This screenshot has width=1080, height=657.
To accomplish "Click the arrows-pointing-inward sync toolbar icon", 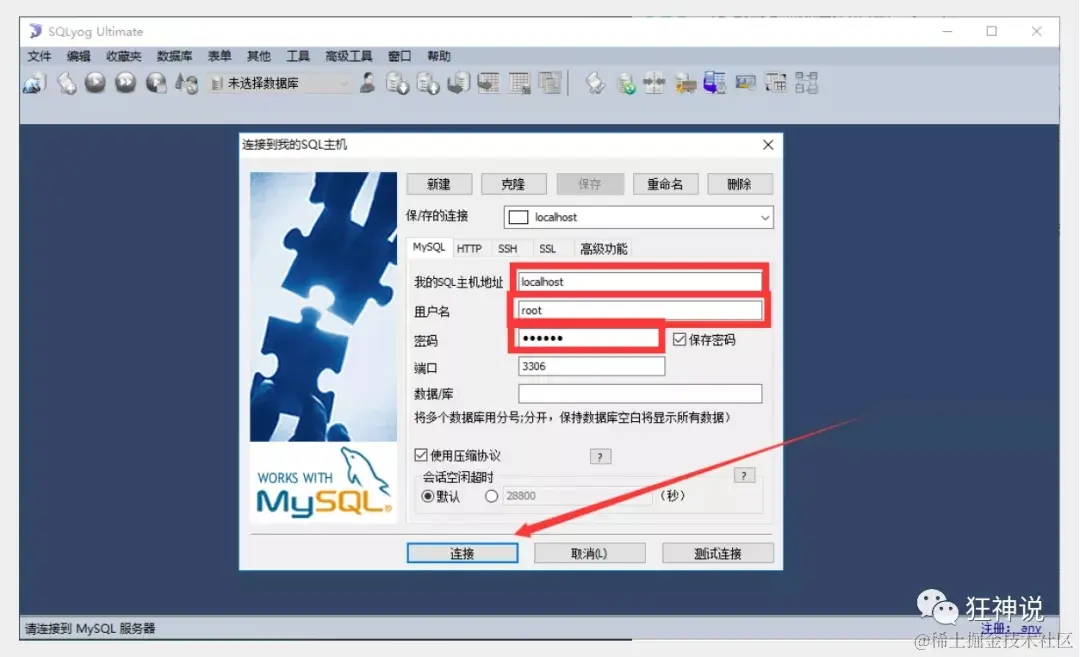I will tap(654, 83).
